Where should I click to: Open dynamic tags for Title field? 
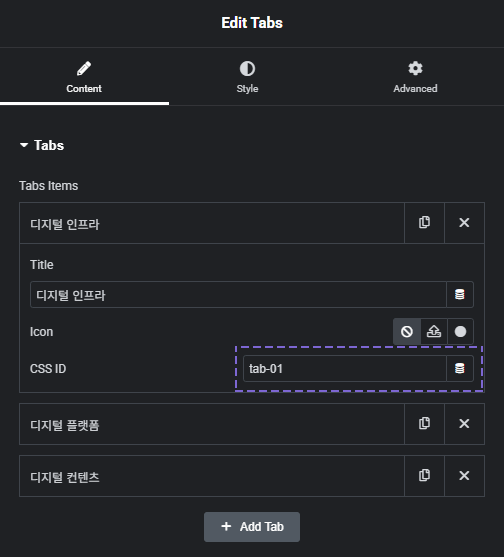click(x=460, y=294)
